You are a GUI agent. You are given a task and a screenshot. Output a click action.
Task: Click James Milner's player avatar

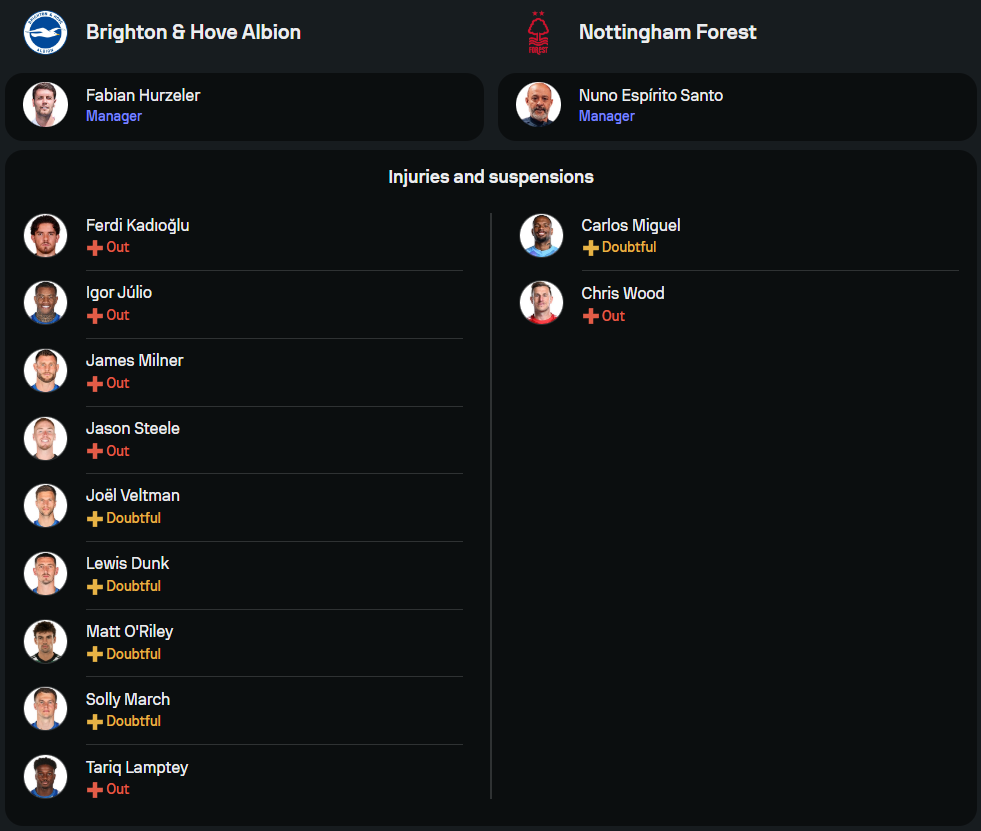pyautogui.click(x=45, y=370)
